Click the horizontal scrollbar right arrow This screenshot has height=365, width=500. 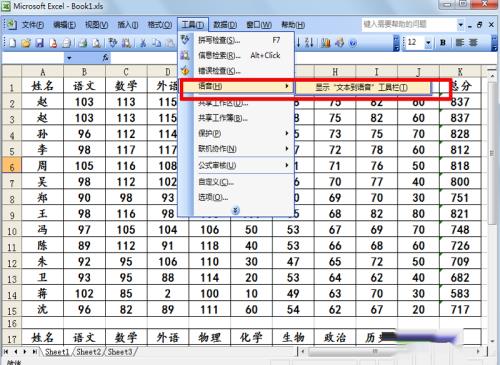(478, 351)
